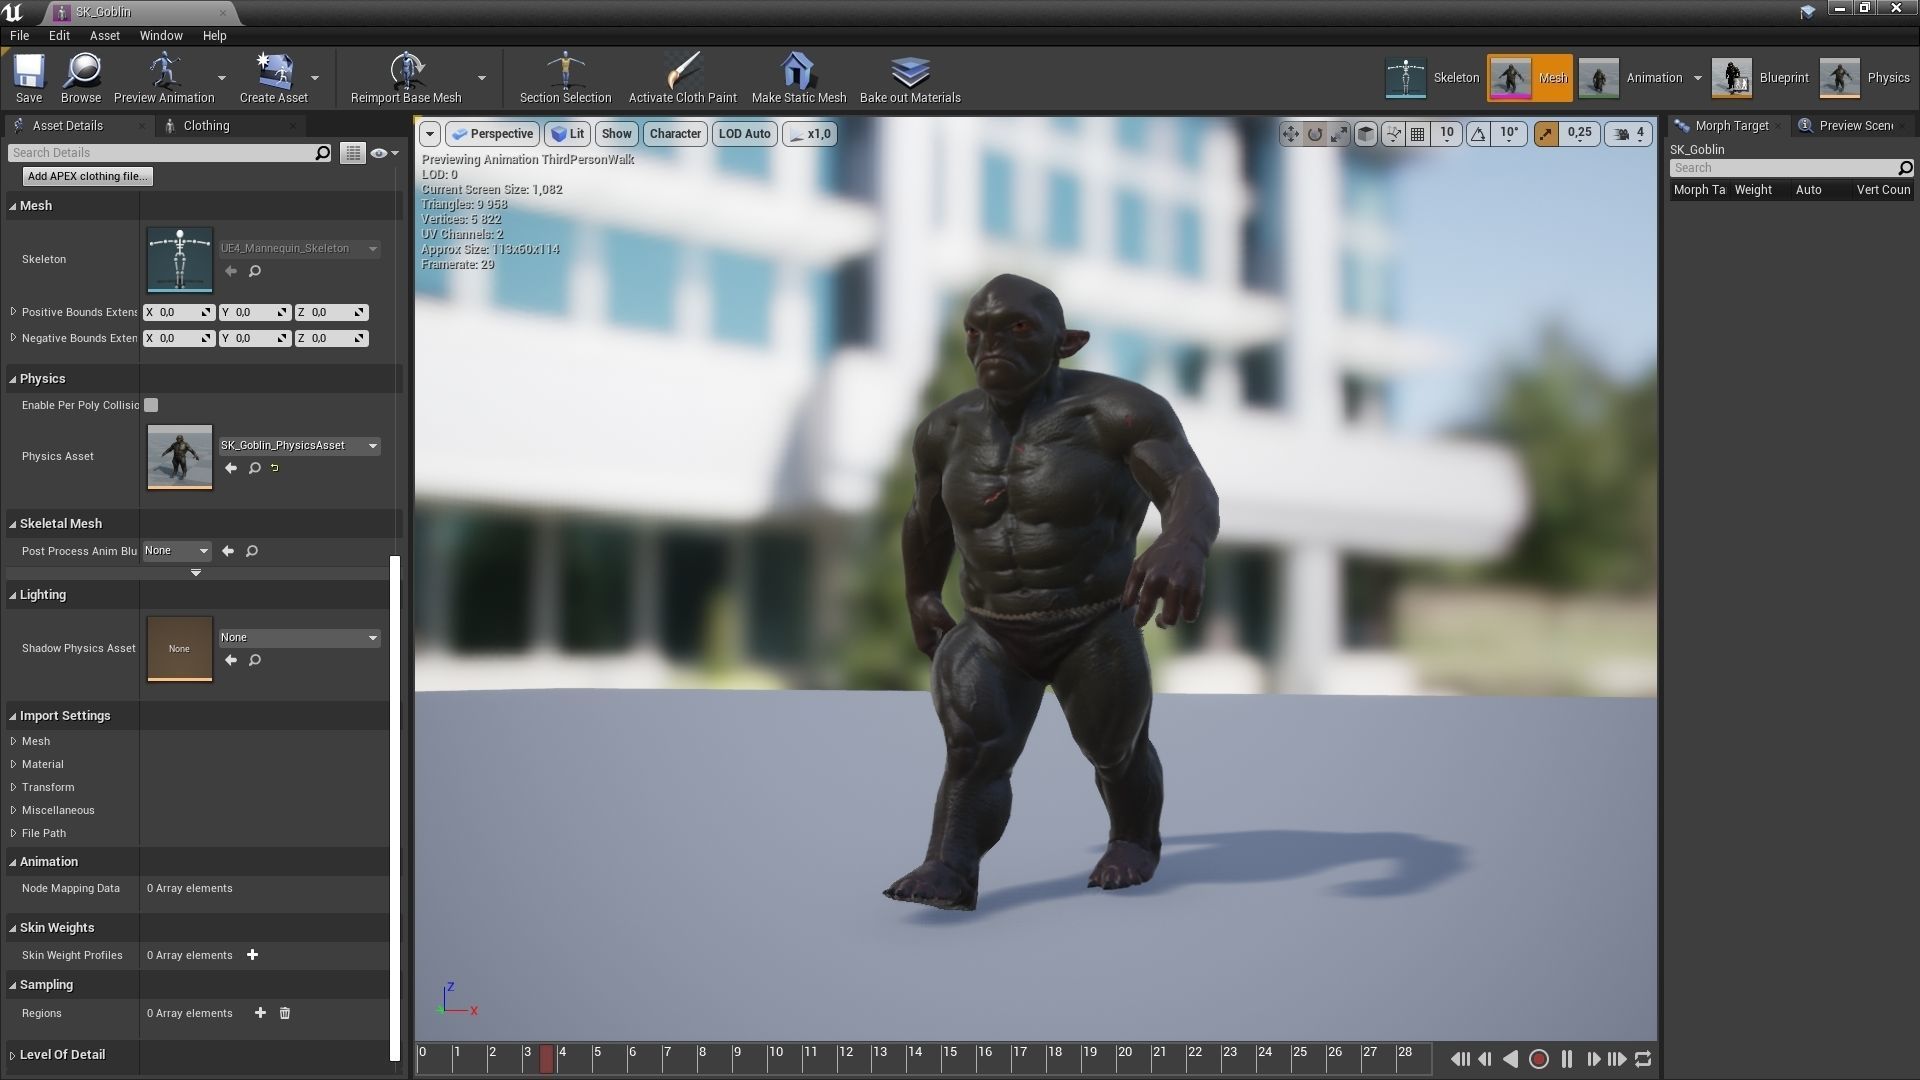Step one frame backward
This screenshot has width=1920, height=1080.
tap(1485, 1059)
